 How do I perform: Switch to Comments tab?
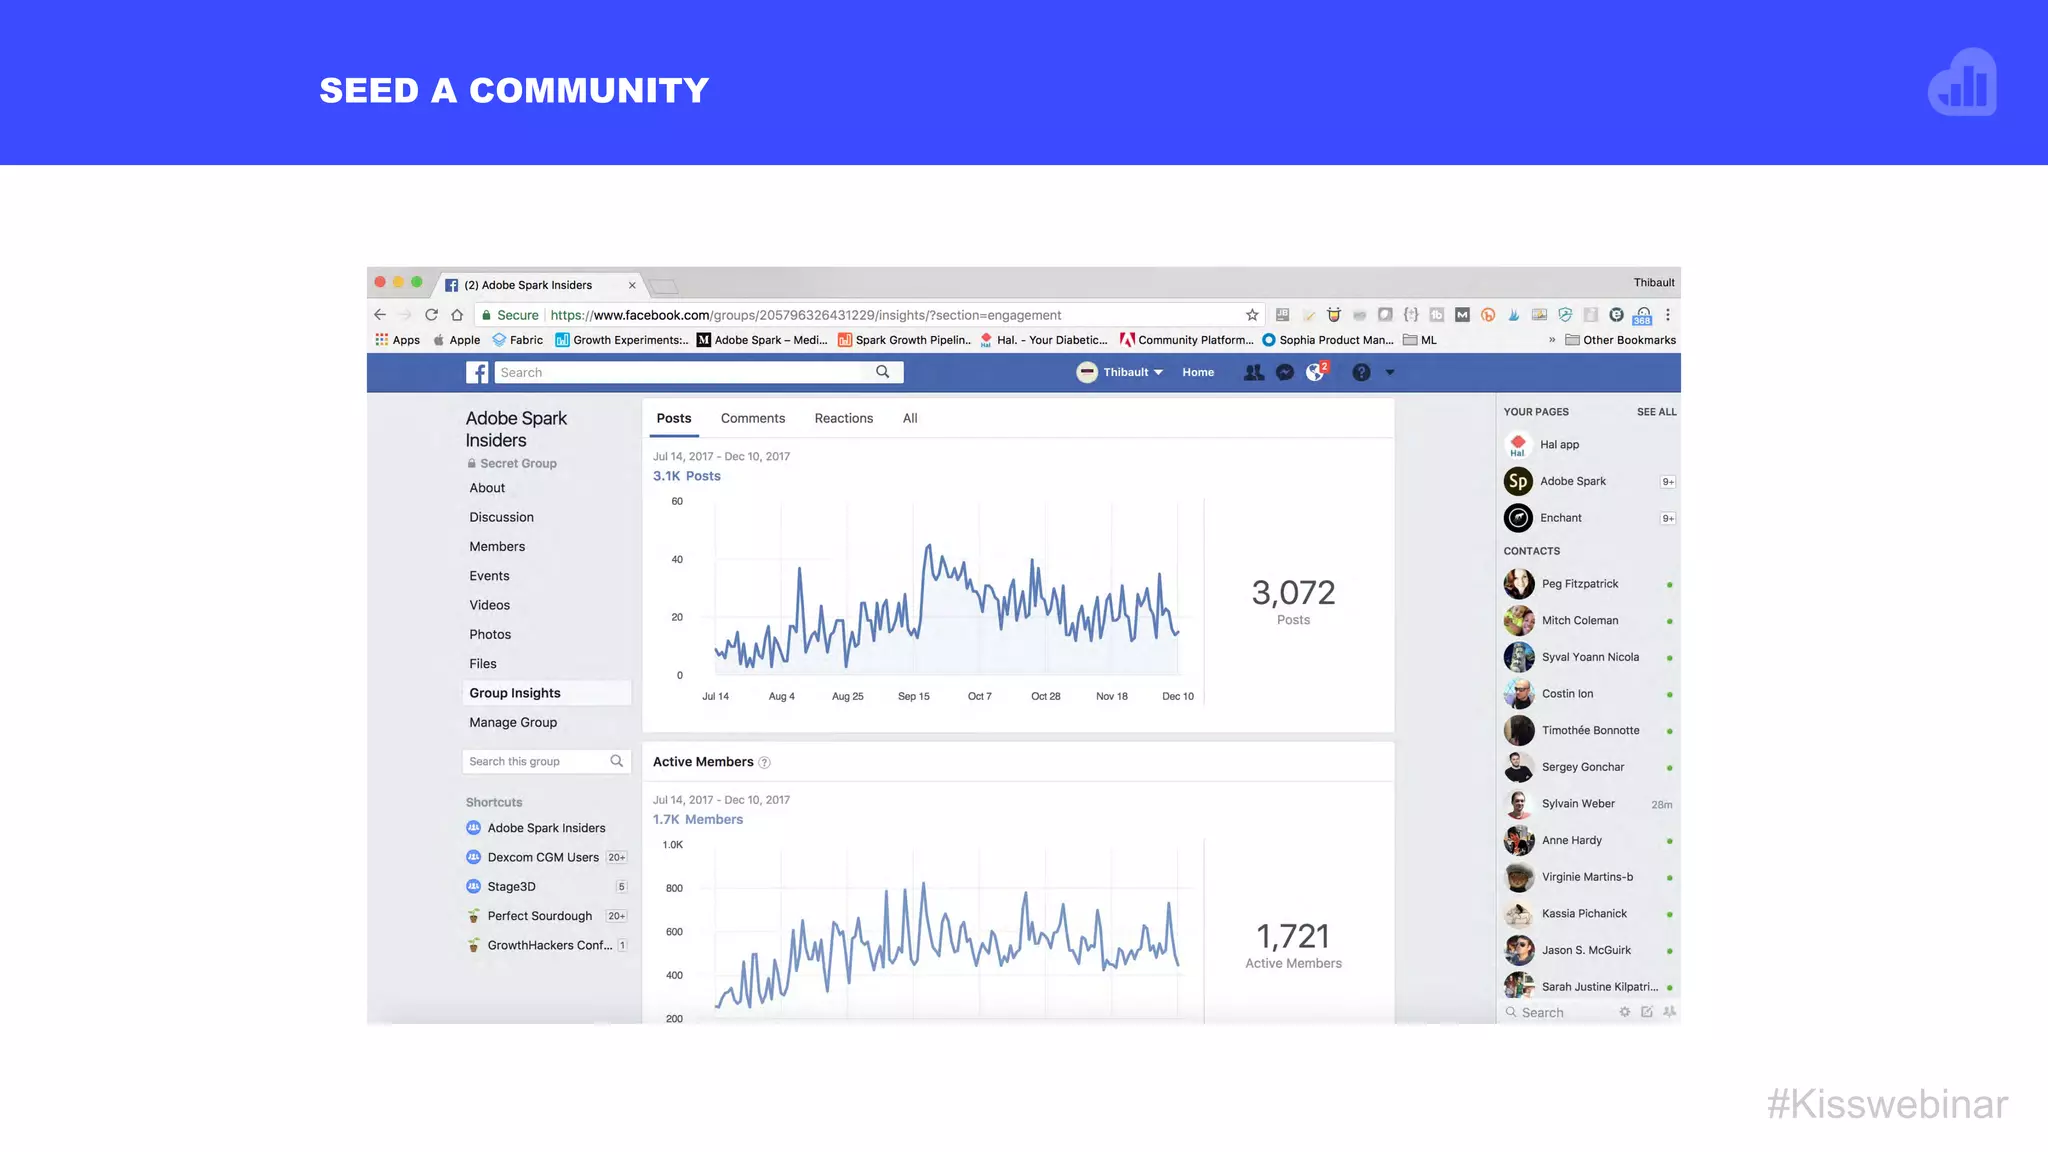tap(753, 418)
